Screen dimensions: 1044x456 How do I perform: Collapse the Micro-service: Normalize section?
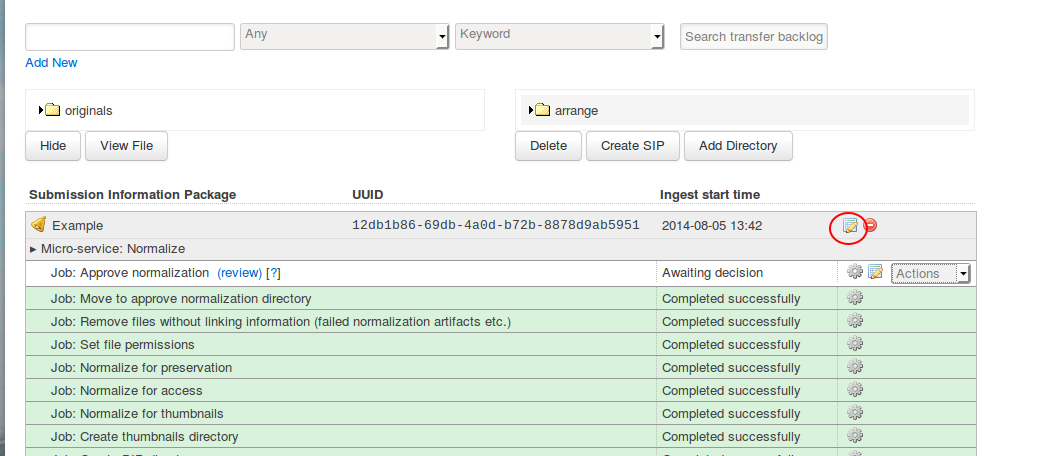tap(33, 249)
